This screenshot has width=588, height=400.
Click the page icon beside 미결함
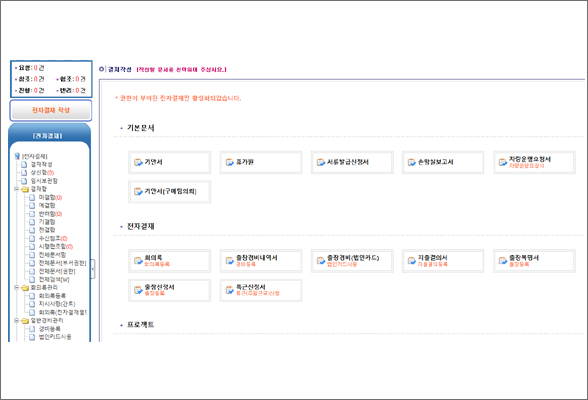(x=32, y=198)
